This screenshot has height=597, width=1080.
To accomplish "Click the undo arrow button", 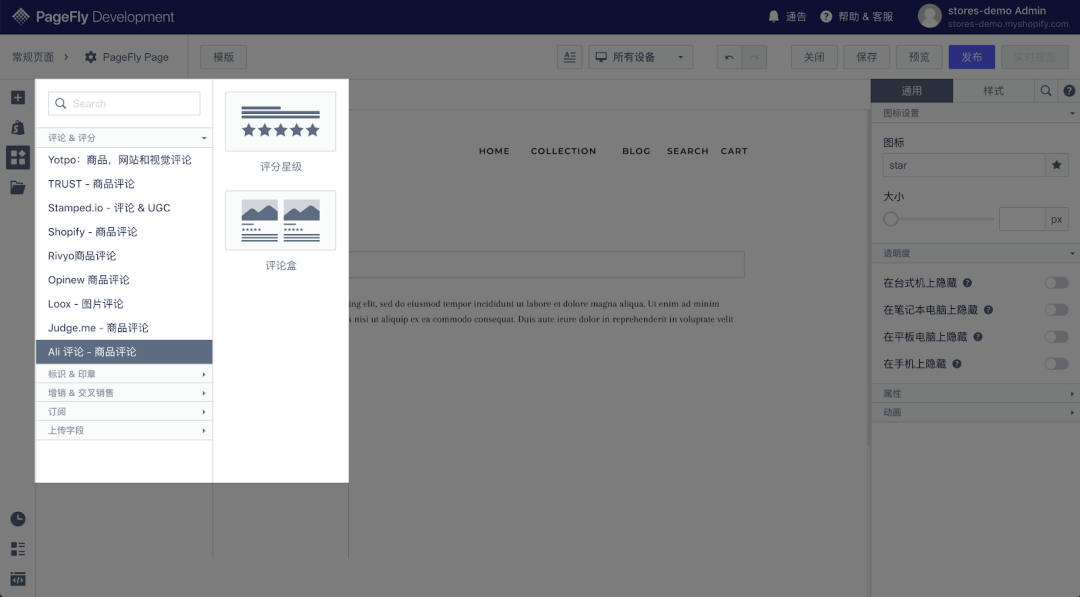I will point(729,57).
